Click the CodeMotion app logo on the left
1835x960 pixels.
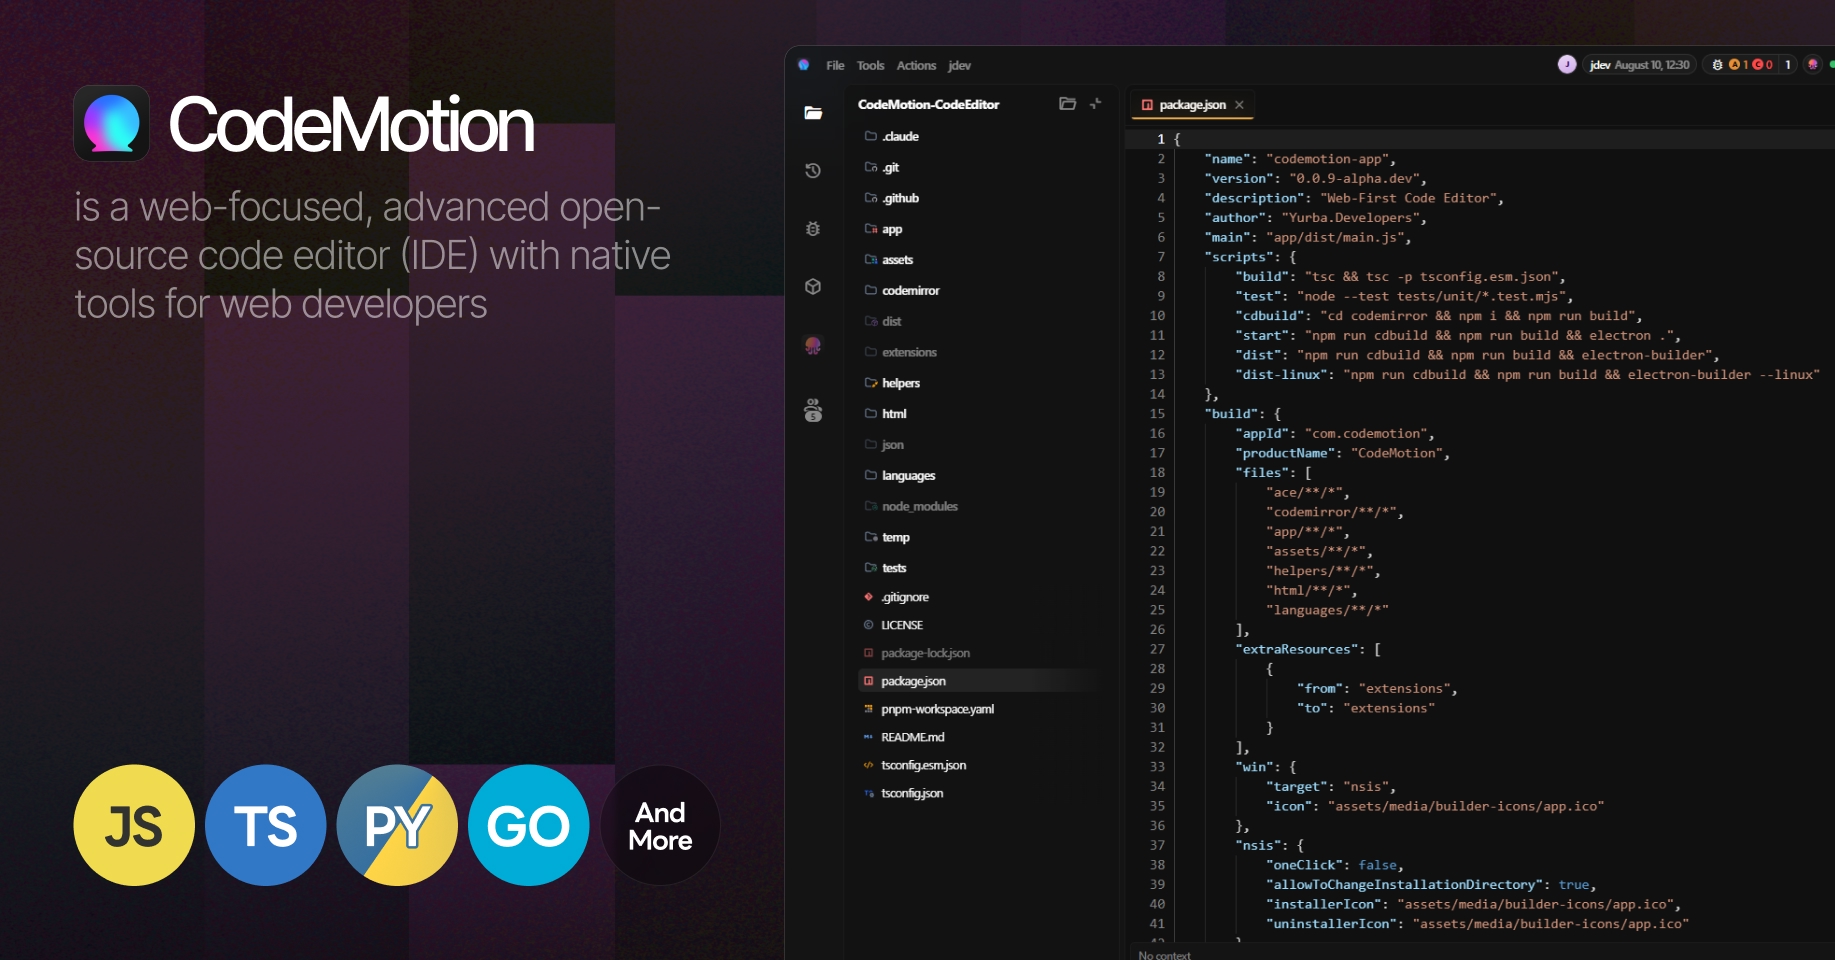pos(112,124)
